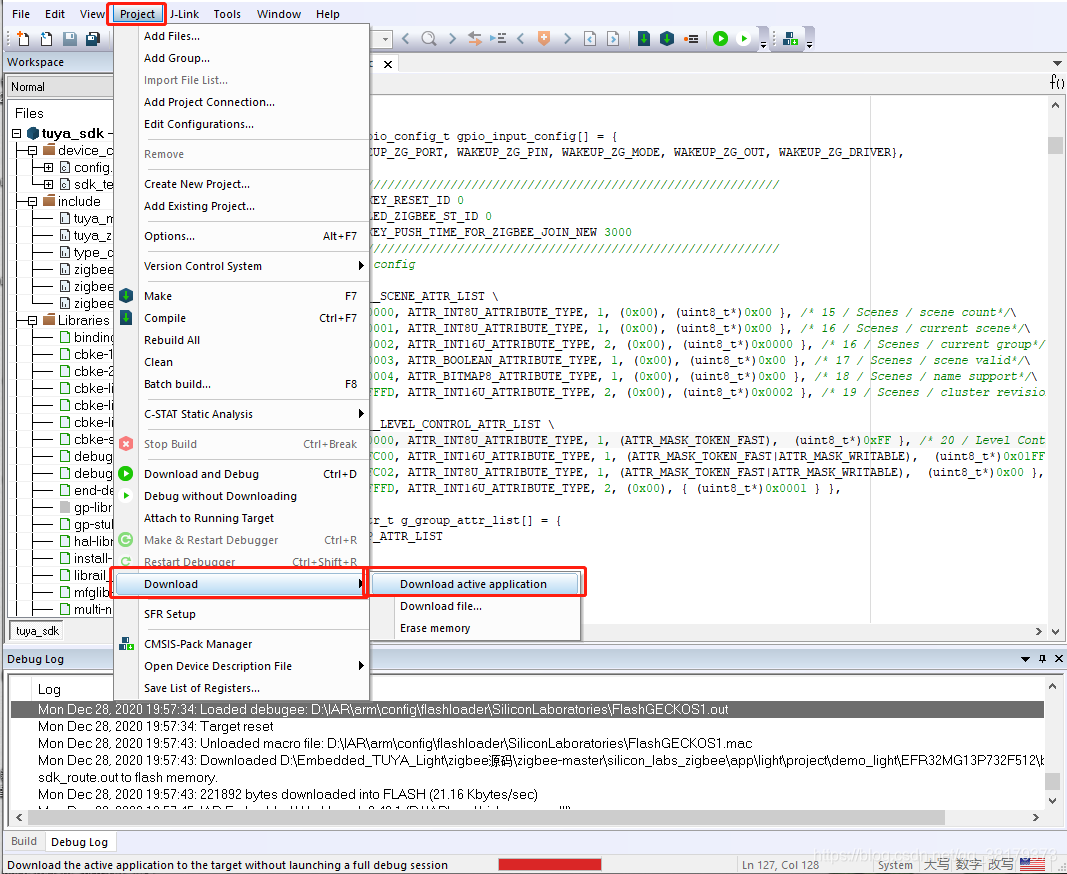Click the Debug Log vertical scrollbar down arrow

[x=1053, y=801]
